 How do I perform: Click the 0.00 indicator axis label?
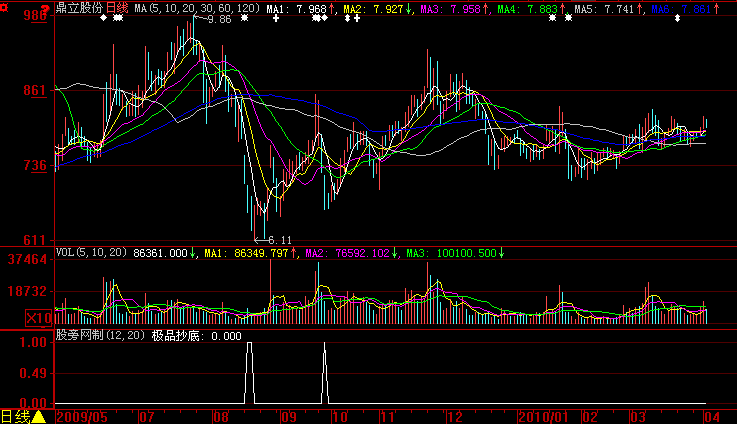33,403
